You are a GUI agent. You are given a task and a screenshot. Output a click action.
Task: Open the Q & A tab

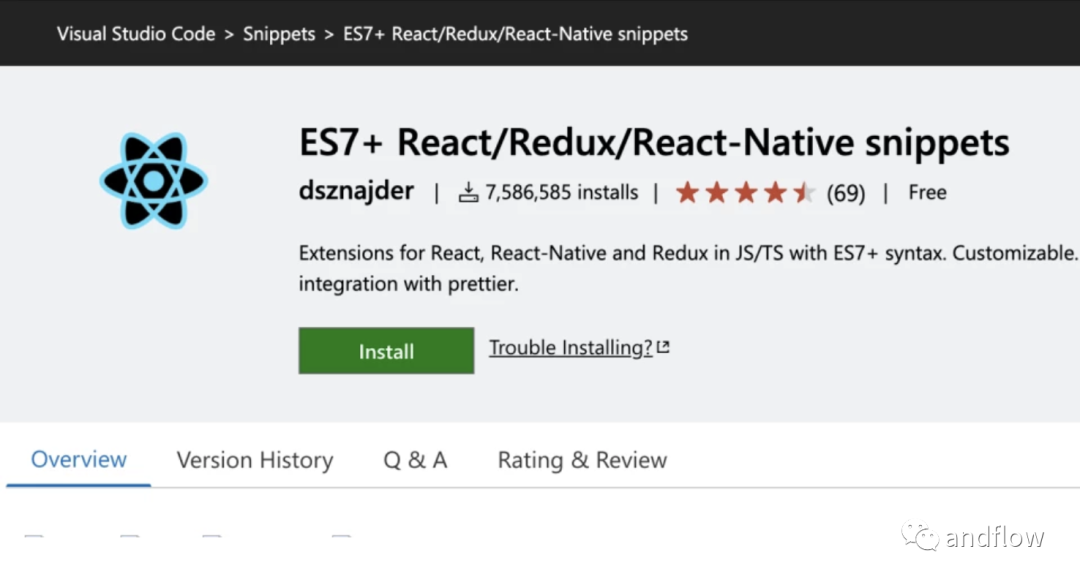tap(415, 460)
